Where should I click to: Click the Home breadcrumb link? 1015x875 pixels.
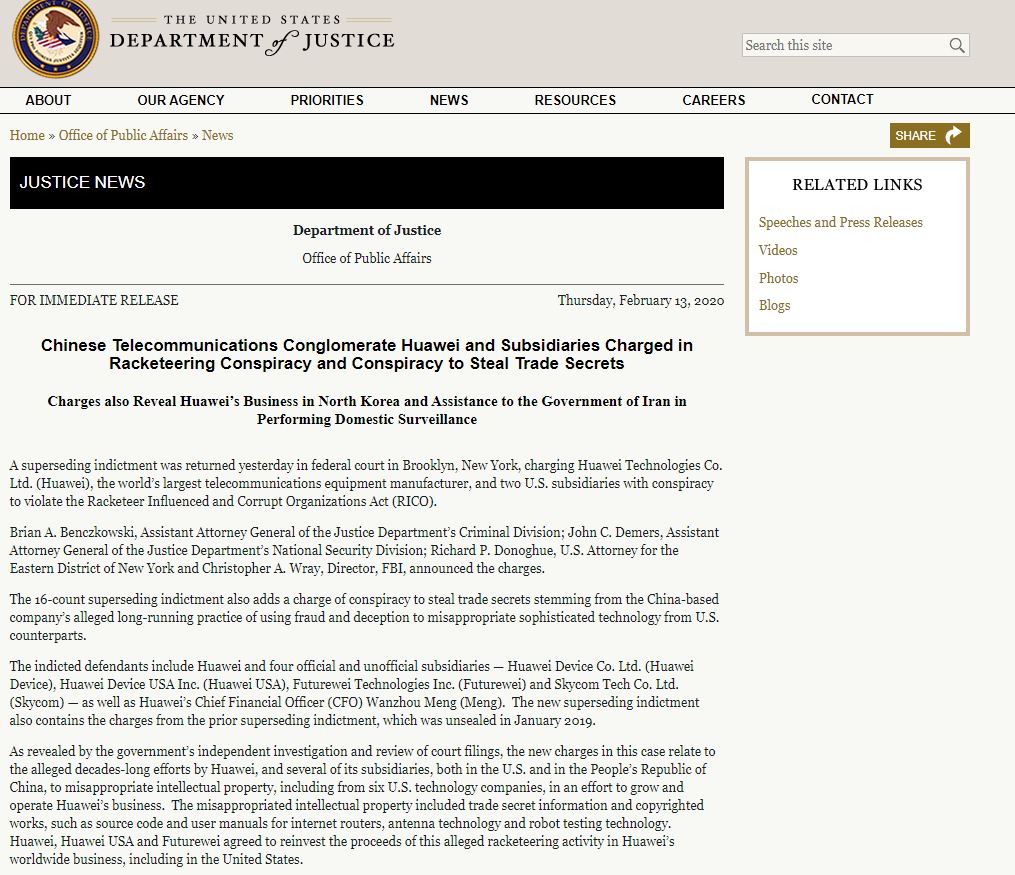pos(27,135)
